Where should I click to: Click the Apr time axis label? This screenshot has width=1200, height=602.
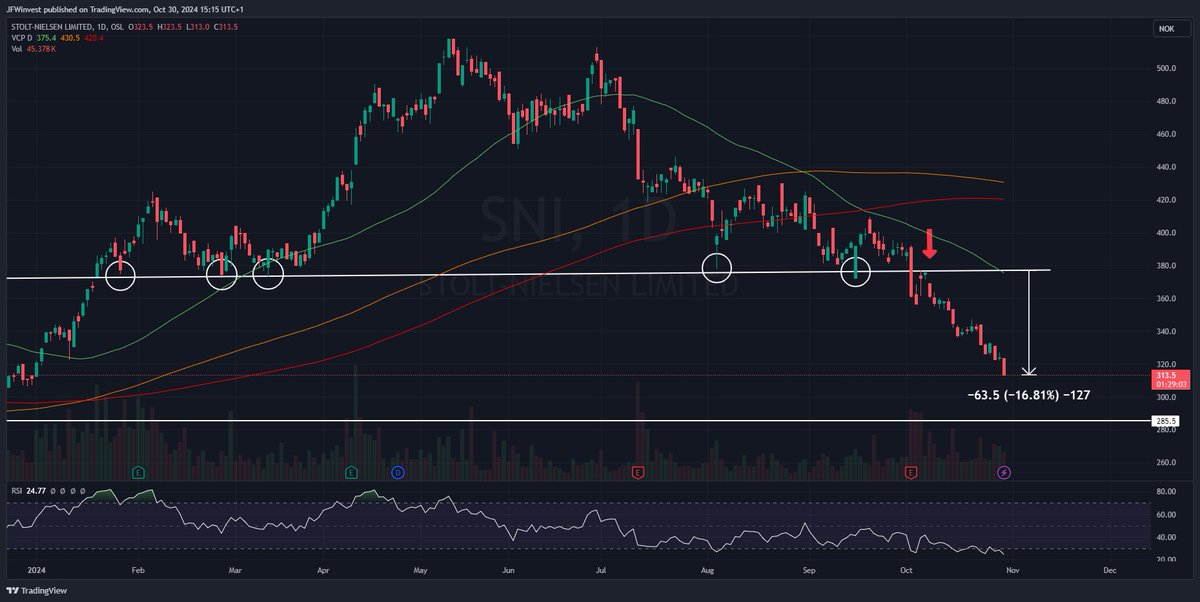click(x=323, y=570)
